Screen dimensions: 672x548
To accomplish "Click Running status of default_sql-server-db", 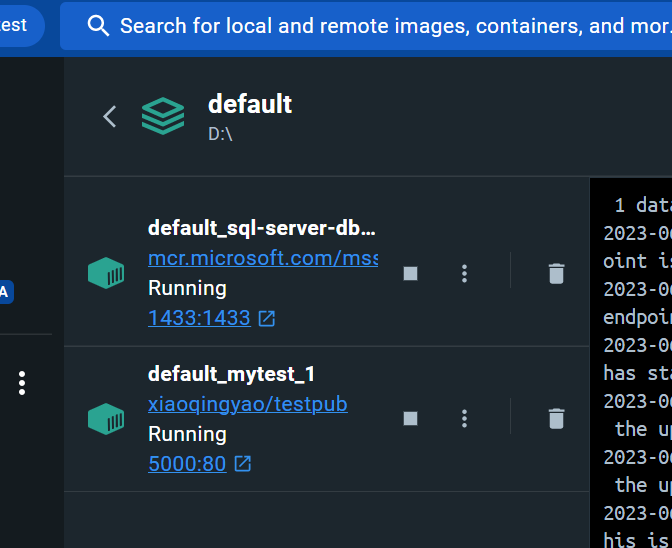I will tap(187, 288).
